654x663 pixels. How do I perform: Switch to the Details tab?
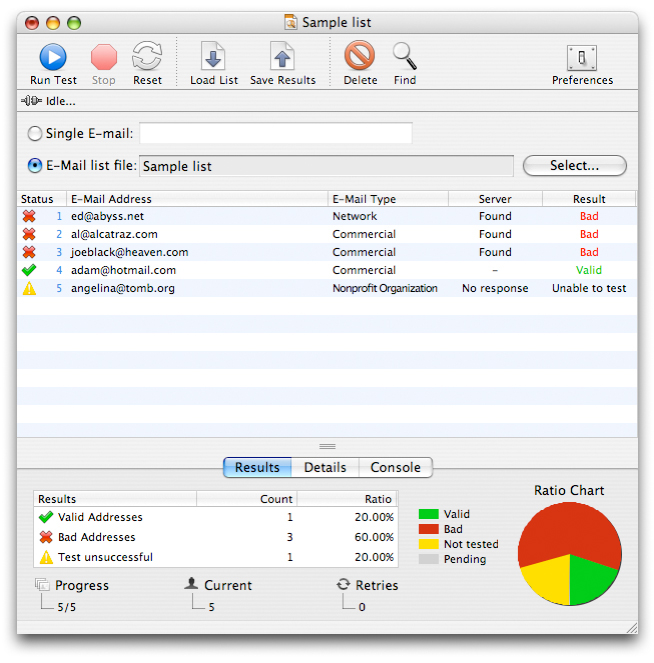point(325,467)
